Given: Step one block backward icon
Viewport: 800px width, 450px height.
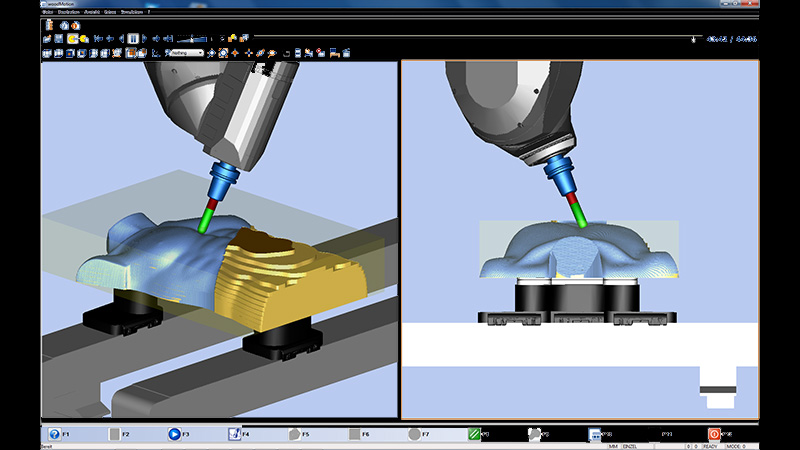Looking at the screenshot, I should click(110, 38).
